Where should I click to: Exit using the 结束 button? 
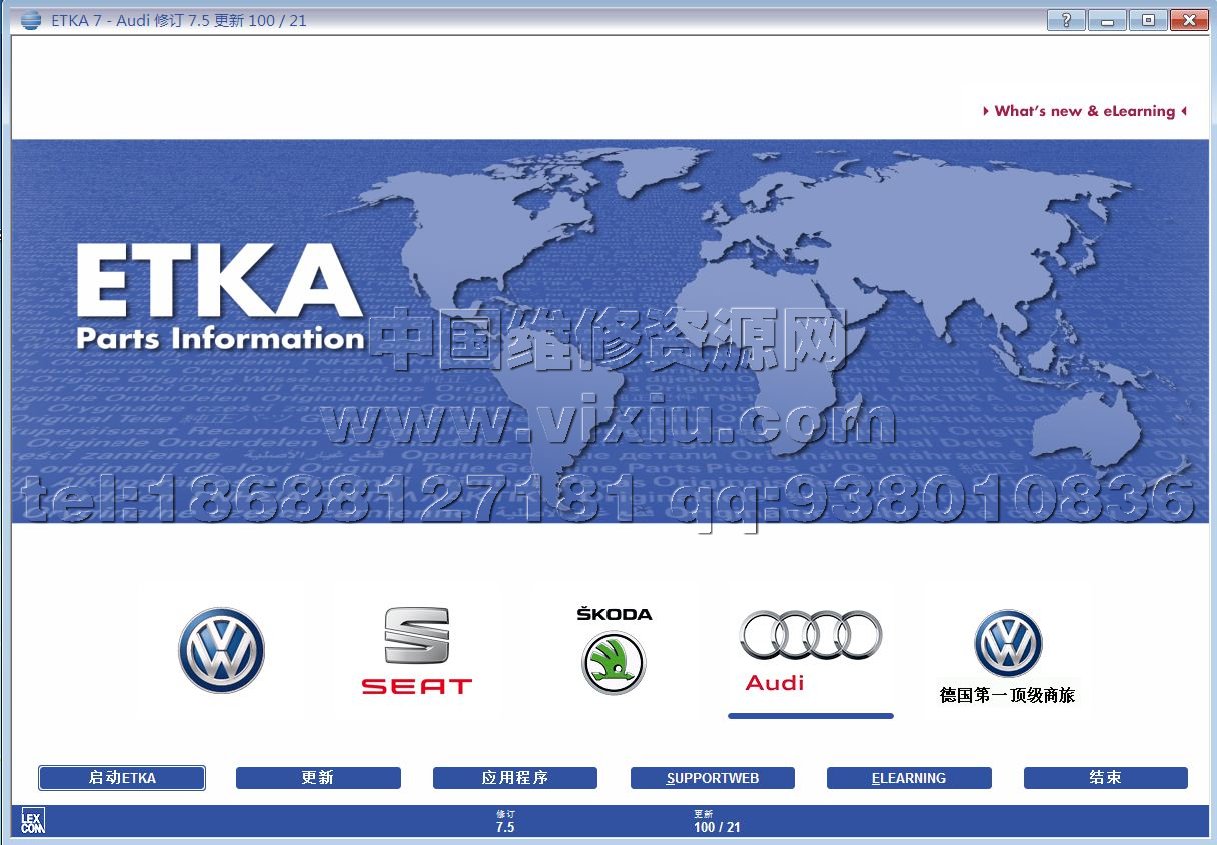click(x=1105, y=778)
